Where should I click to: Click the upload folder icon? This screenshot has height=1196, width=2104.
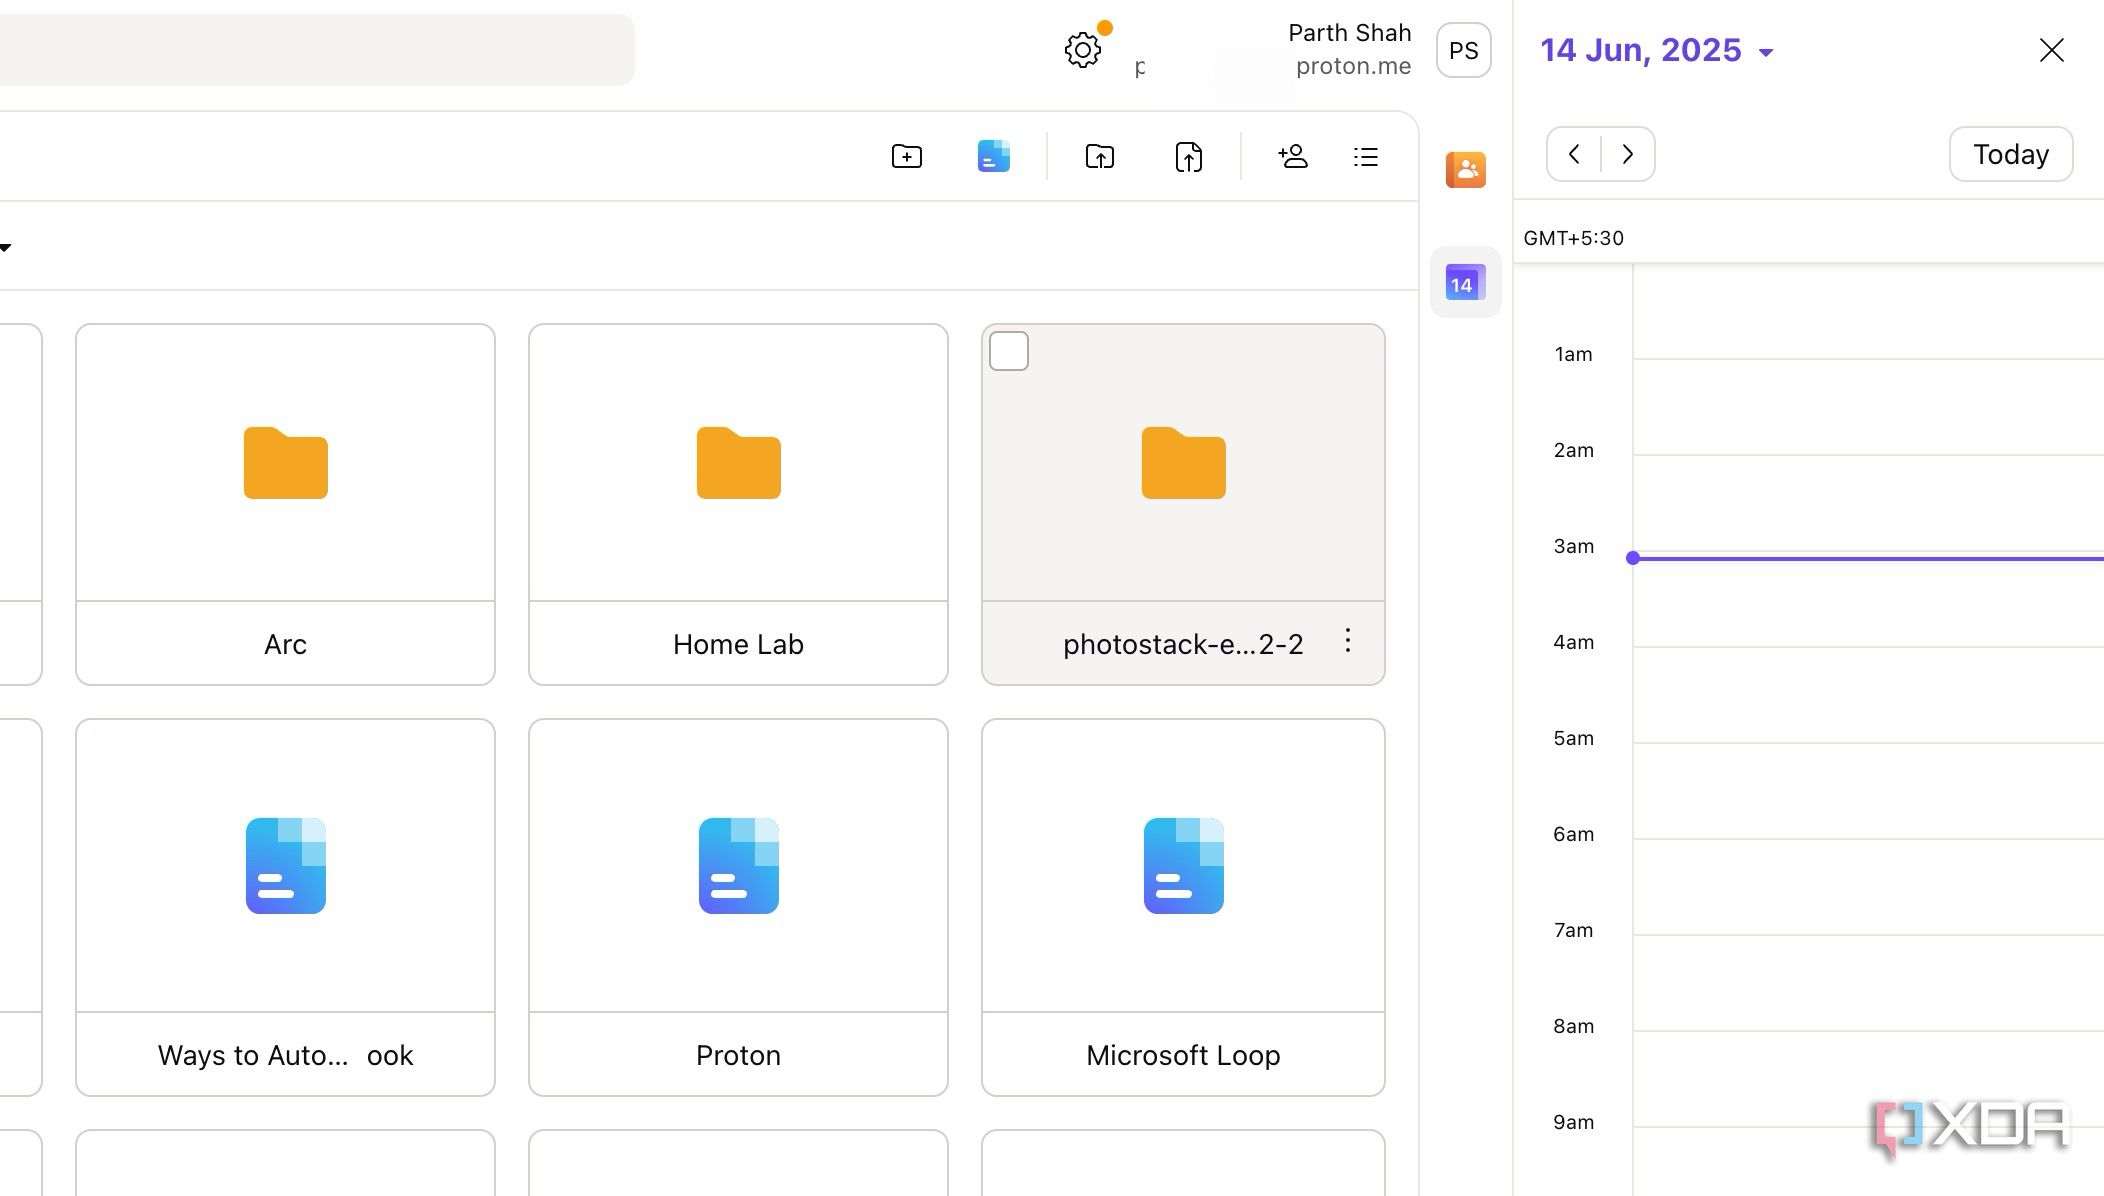coord(1099,157)
